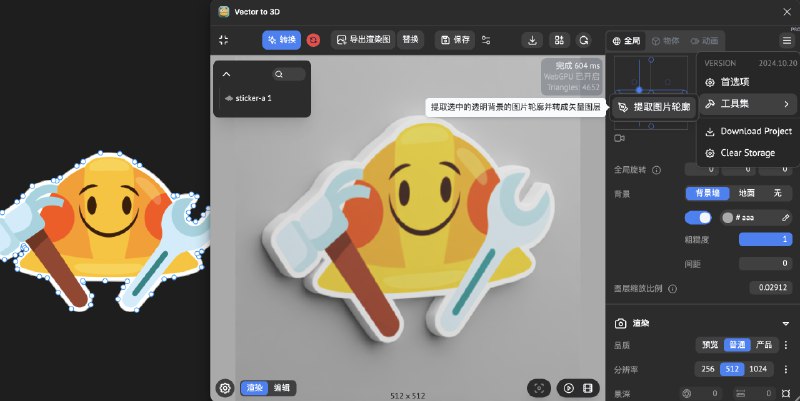
Task: Click the focus target icon beside 景深
Action: coord(786,393)
